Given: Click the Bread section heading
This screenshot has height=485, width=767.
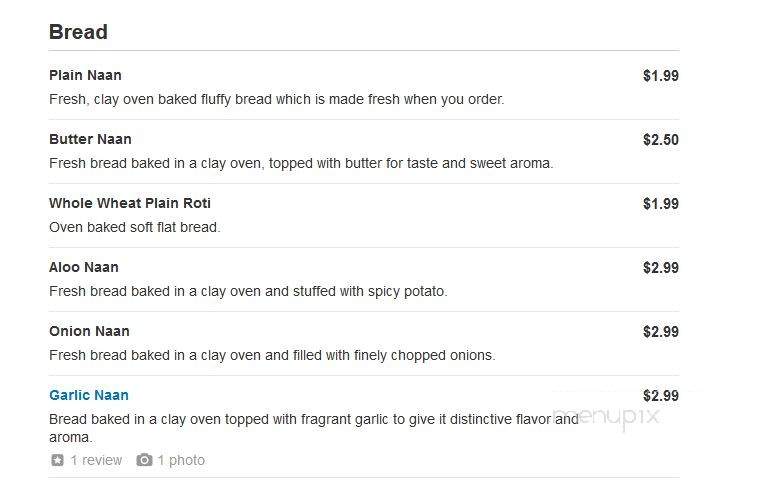Looking at the screenshot, I should tap(78, 32).
